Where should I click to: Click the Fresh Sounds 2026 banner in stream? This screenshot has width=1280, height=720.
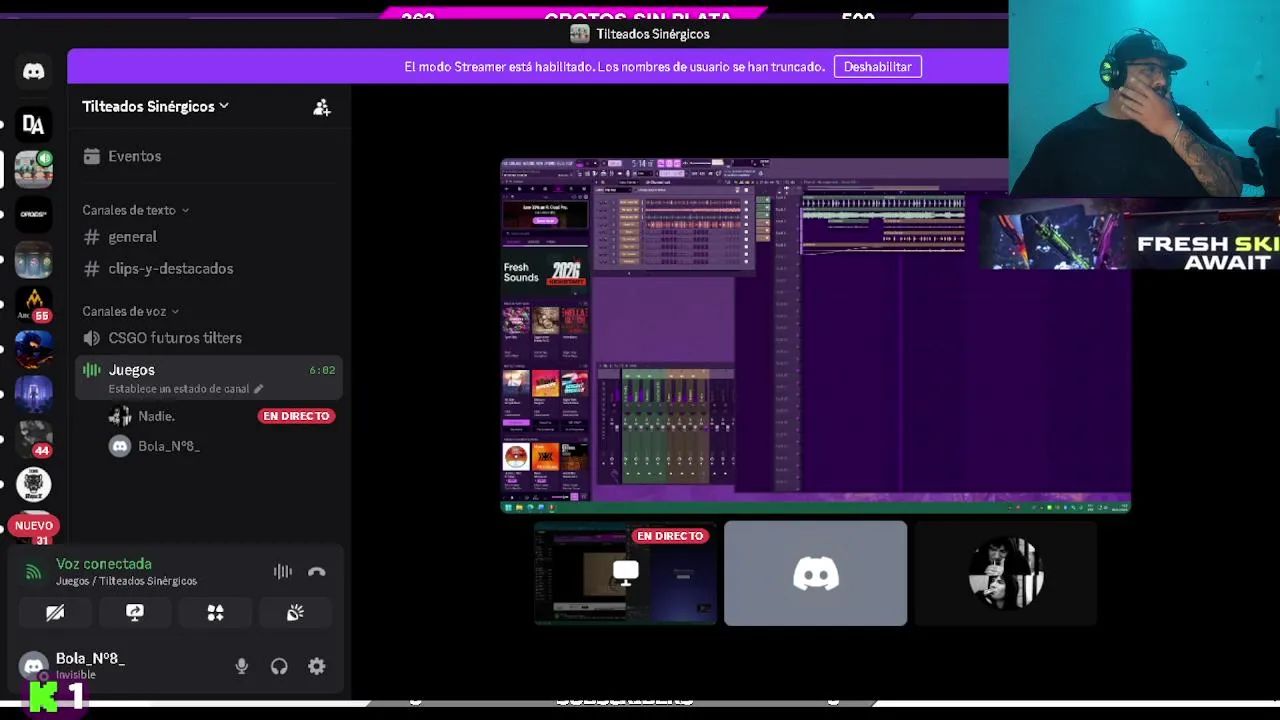click(545, 272)
